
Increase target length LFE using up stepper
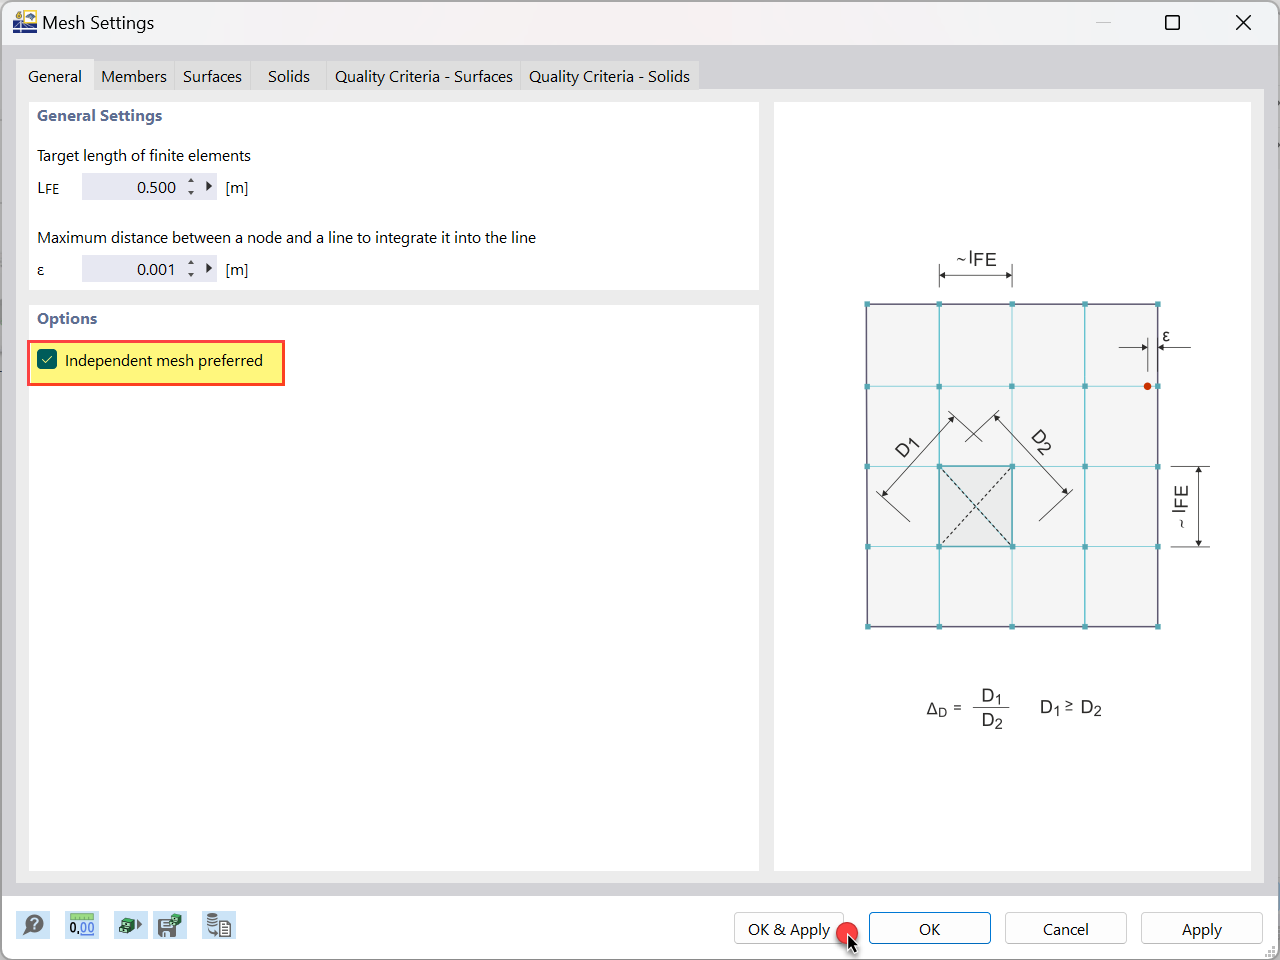190,181
